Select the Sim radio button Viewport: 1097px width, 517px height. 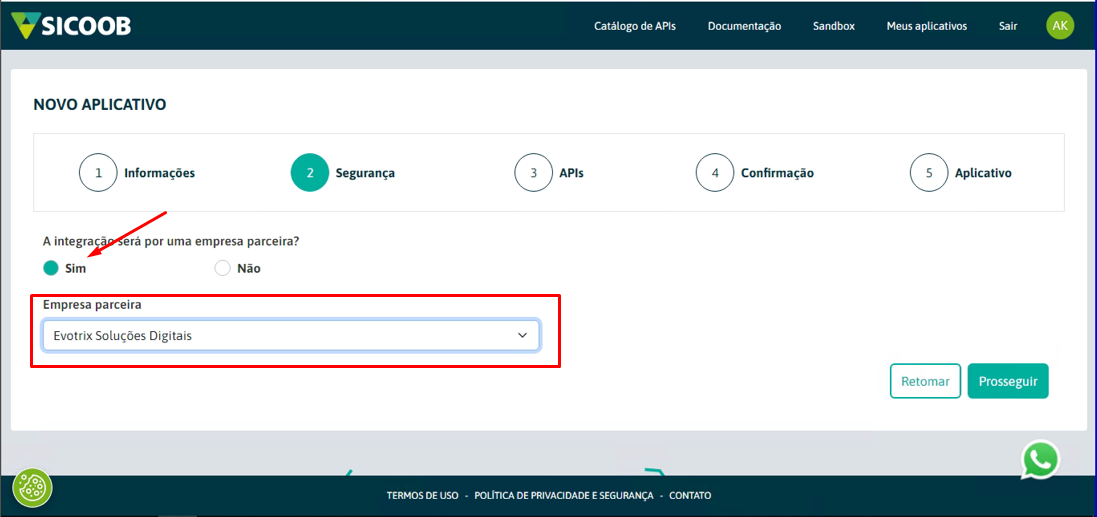[x=51, y=268]
